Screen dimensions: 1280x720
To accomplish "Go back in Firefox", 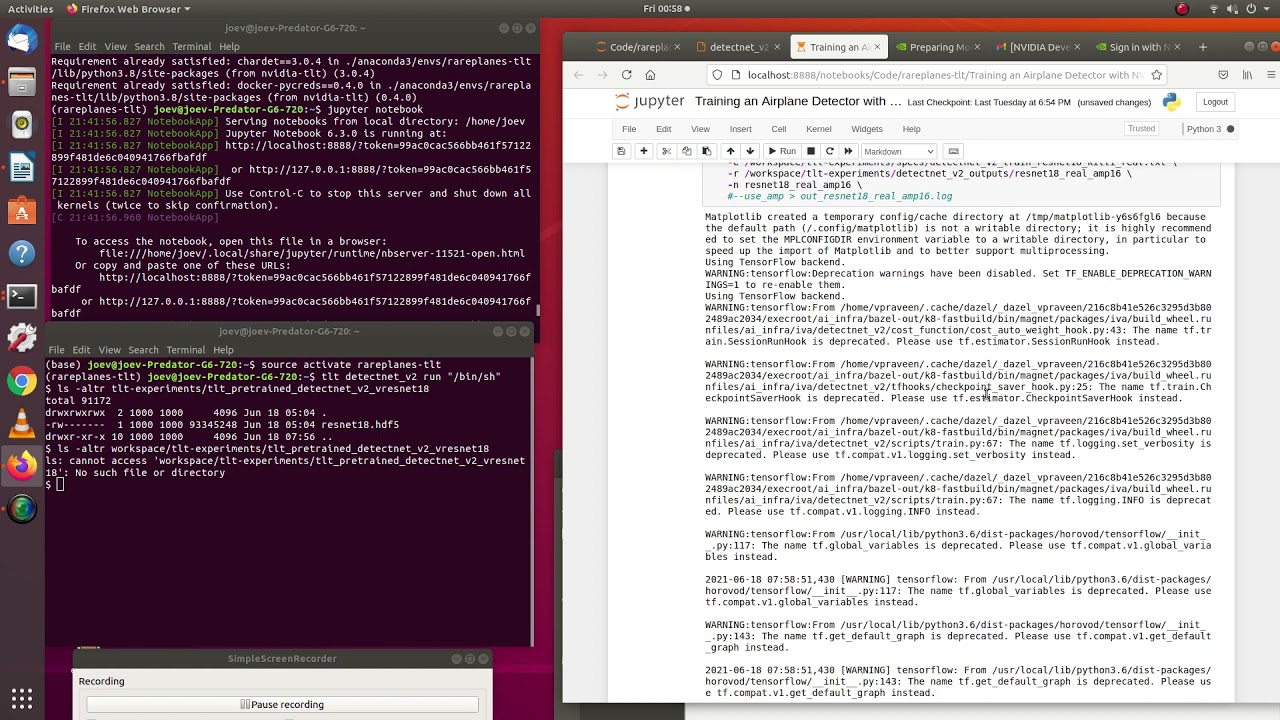I will [578, 75].
